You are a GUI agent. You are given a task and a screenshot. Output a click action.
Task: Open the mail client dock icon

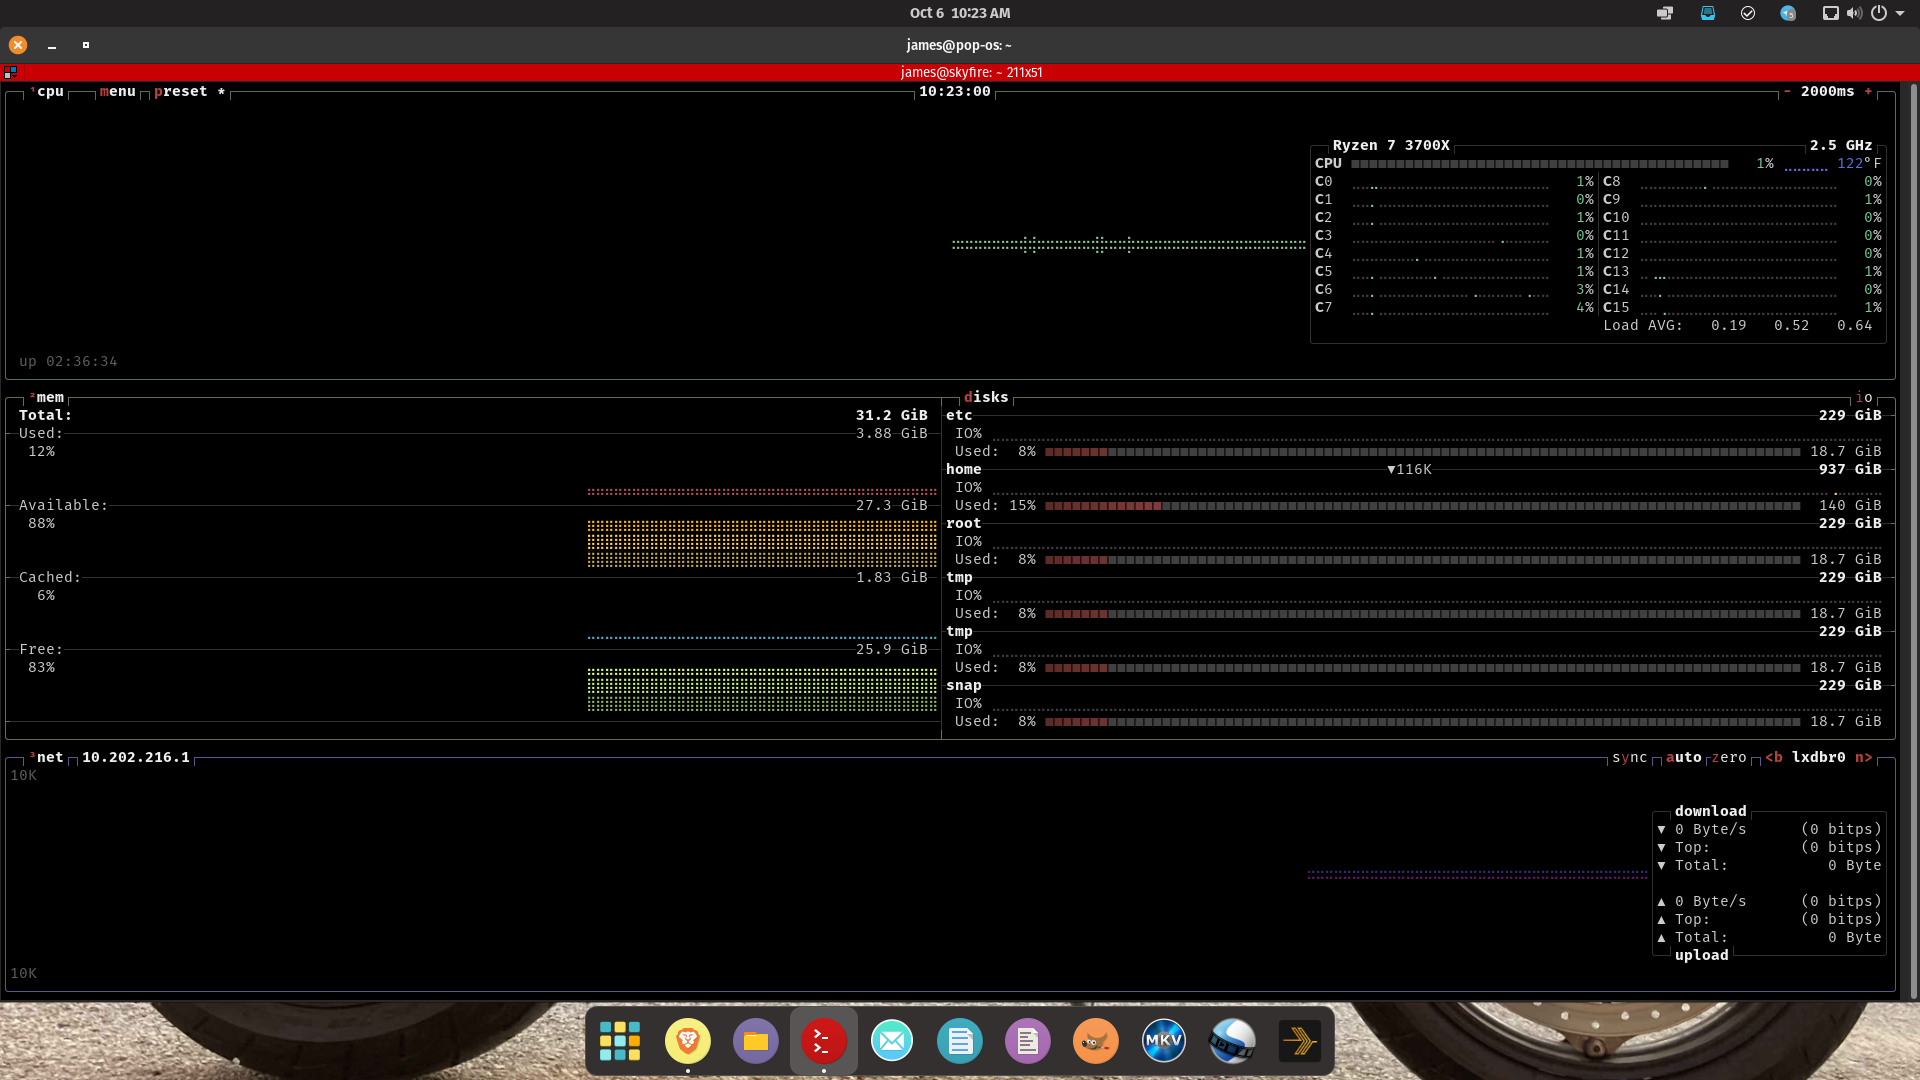point(891,1041)
